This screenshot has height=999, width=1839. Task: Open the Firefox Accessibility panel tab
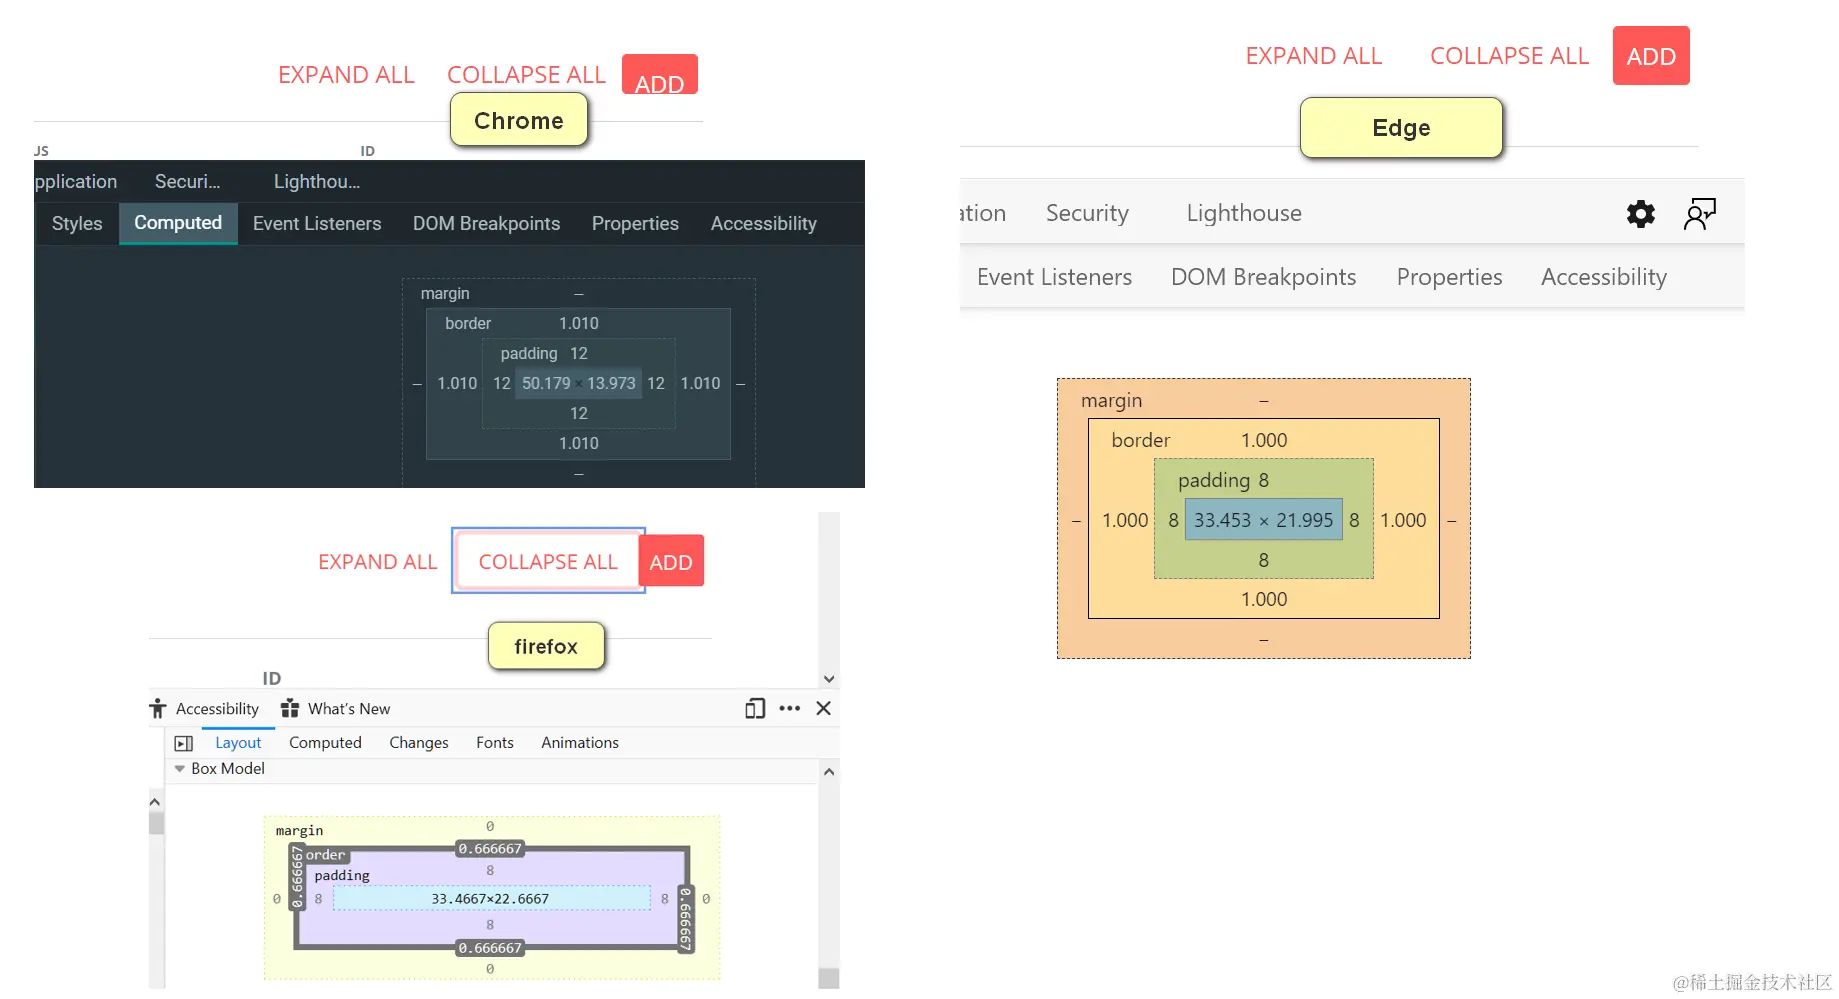point(205,708)
